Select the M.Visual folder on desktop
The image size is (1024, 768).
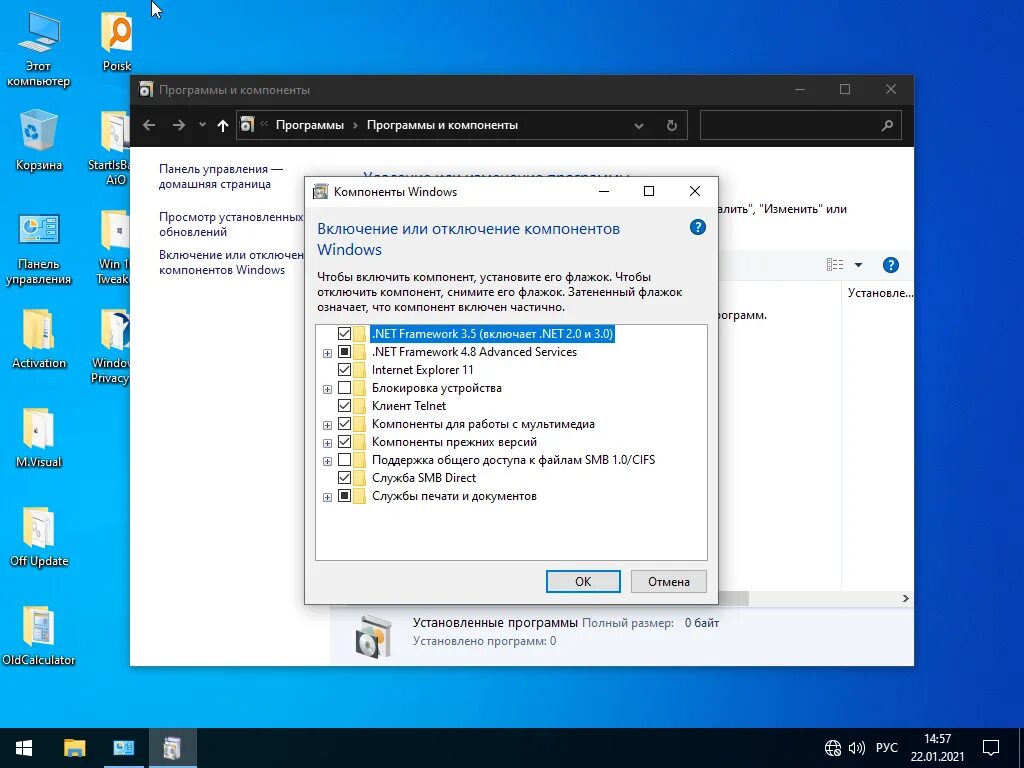pos(39,438)
